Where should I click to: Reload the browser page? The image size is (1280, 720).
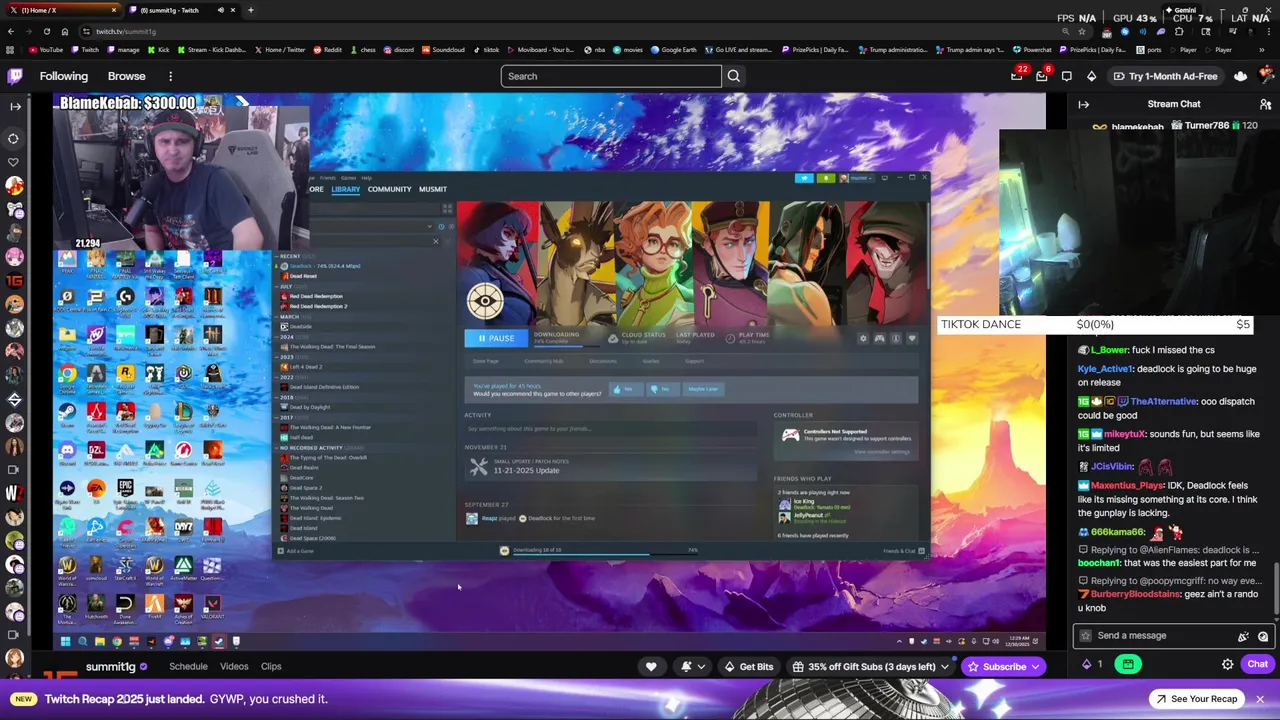click(46, 31)
